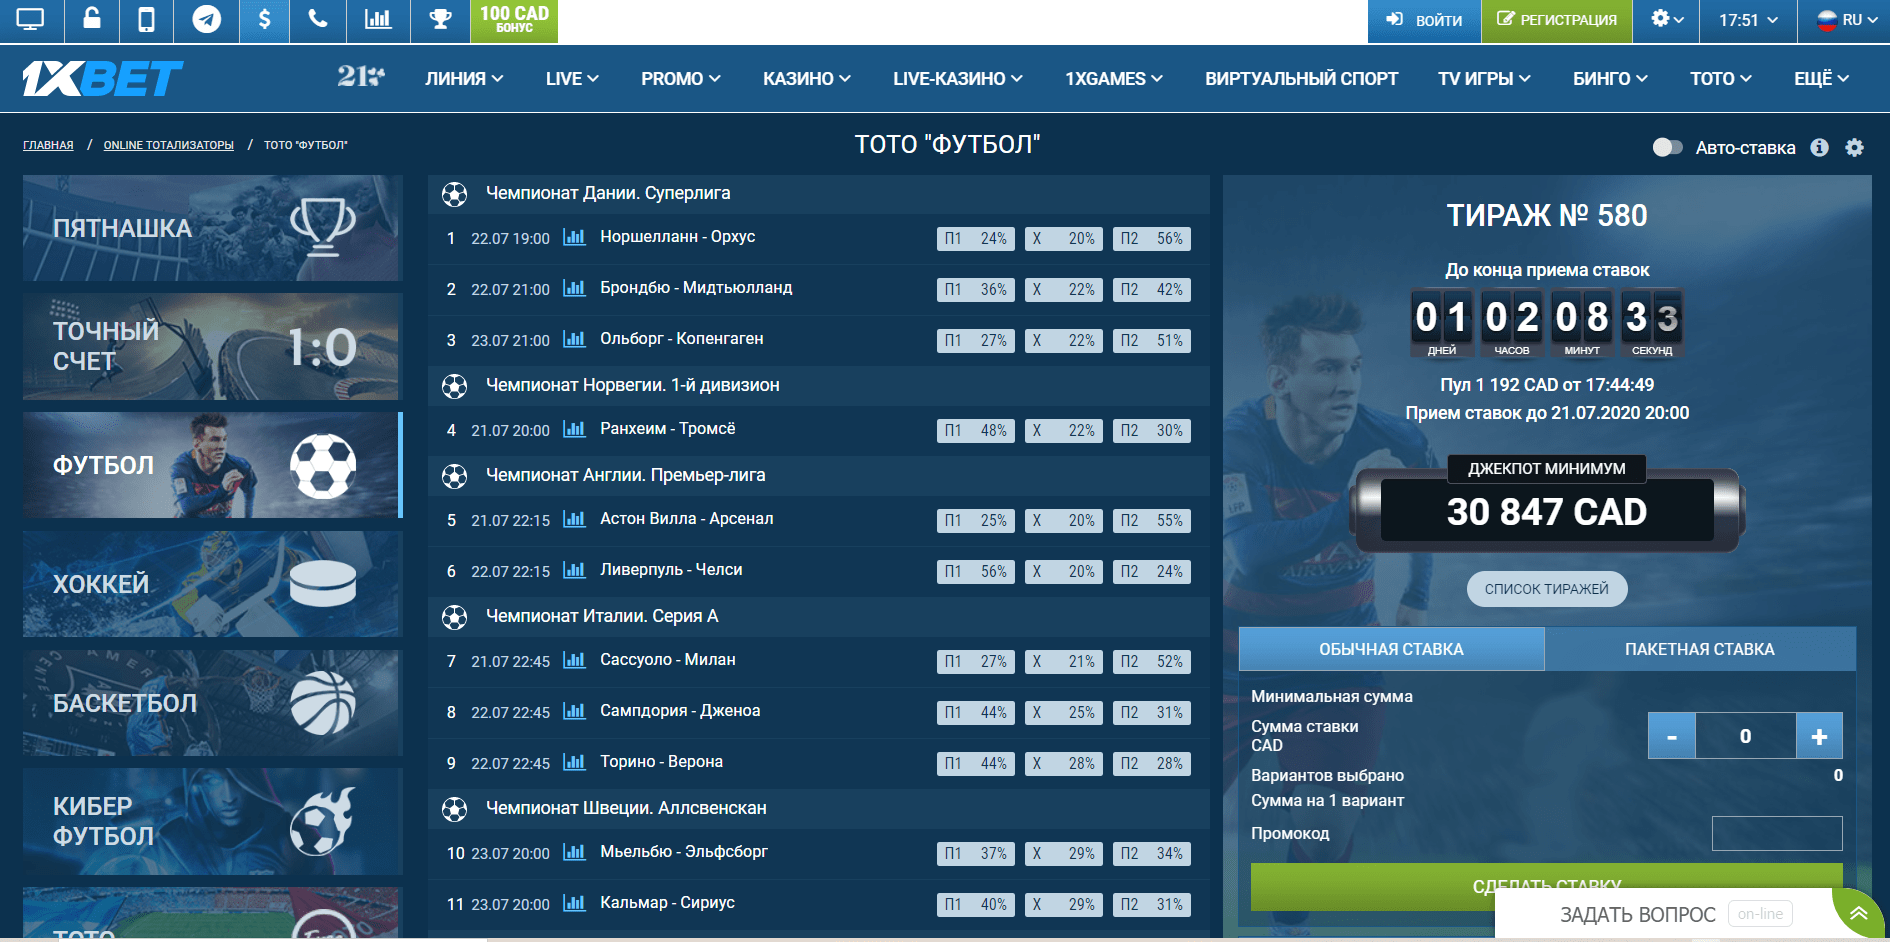Open Auto-ставка gear settings icon
The height and width of the screenshot is (942, 1890).
(x=1854, y=147)
